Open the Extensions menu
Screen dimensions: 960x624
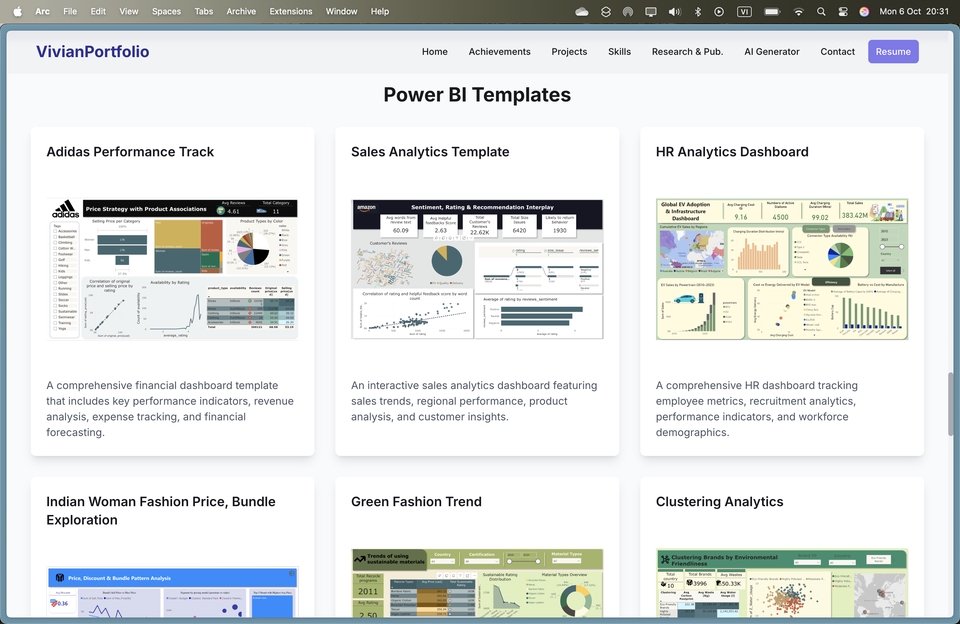291,11
